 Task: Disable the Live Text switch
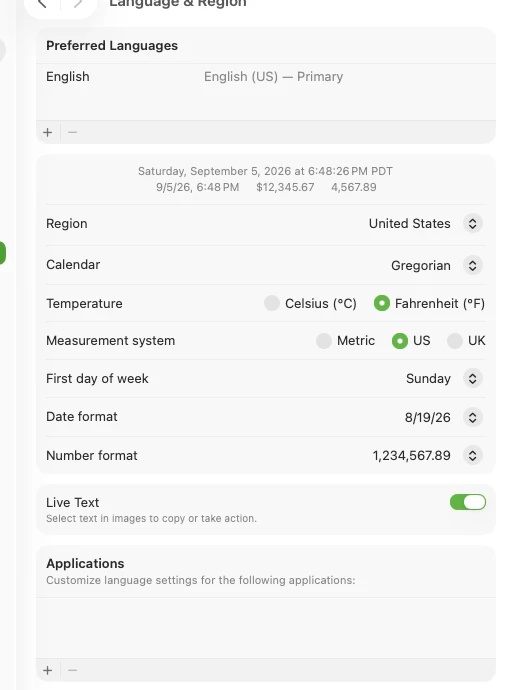(x=468, y=502)
